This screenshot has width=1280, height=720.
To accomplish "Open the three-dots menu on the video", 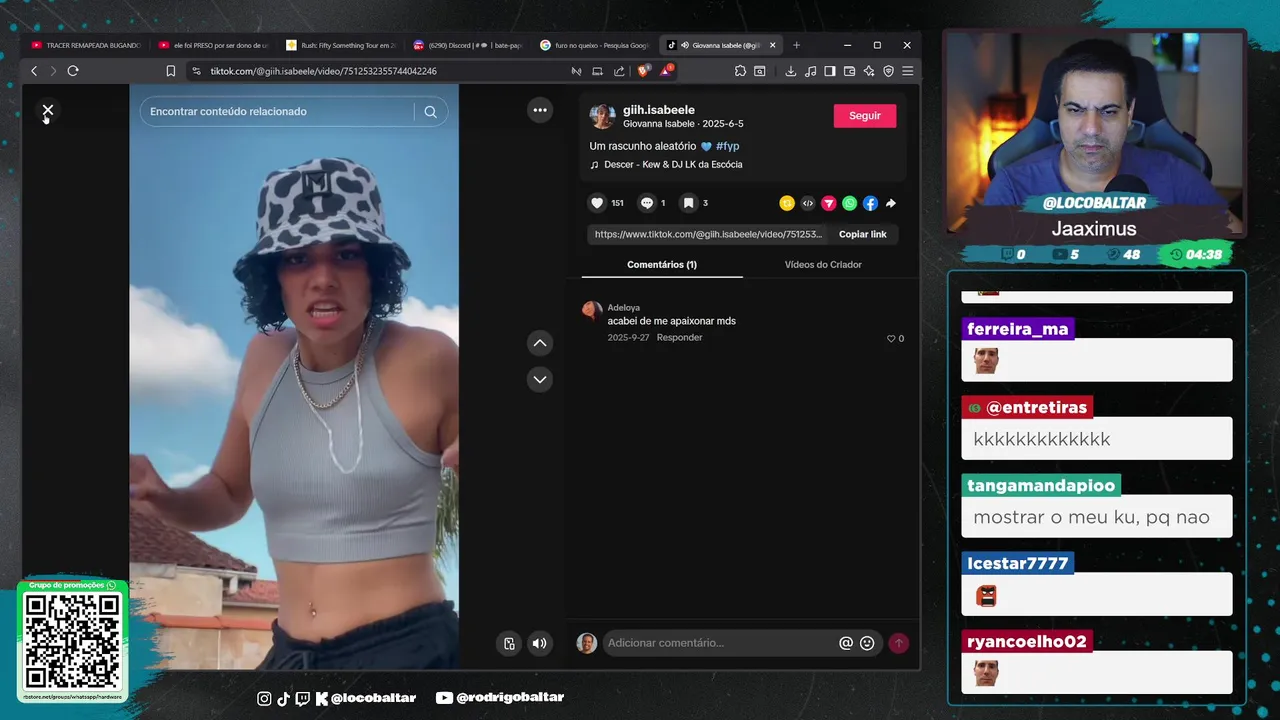I will click(540, 110).
